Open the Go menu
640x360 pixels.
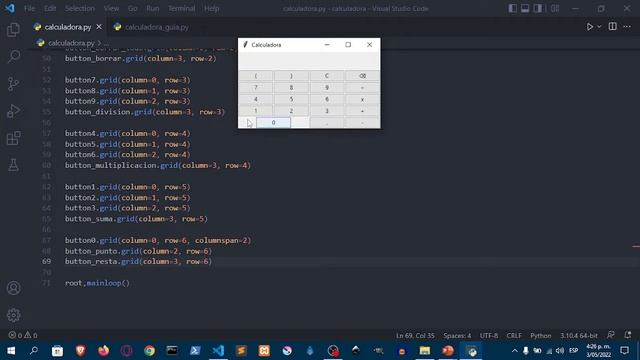click(133, 8)
